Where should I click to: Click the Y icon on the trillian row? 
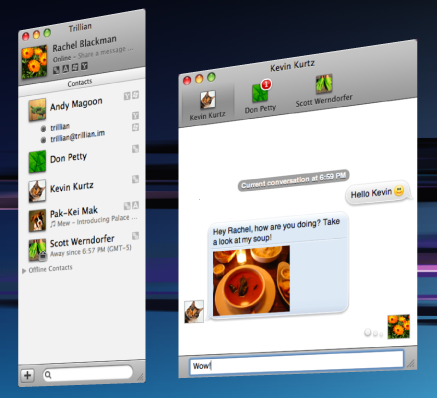(x=135, y=116)
